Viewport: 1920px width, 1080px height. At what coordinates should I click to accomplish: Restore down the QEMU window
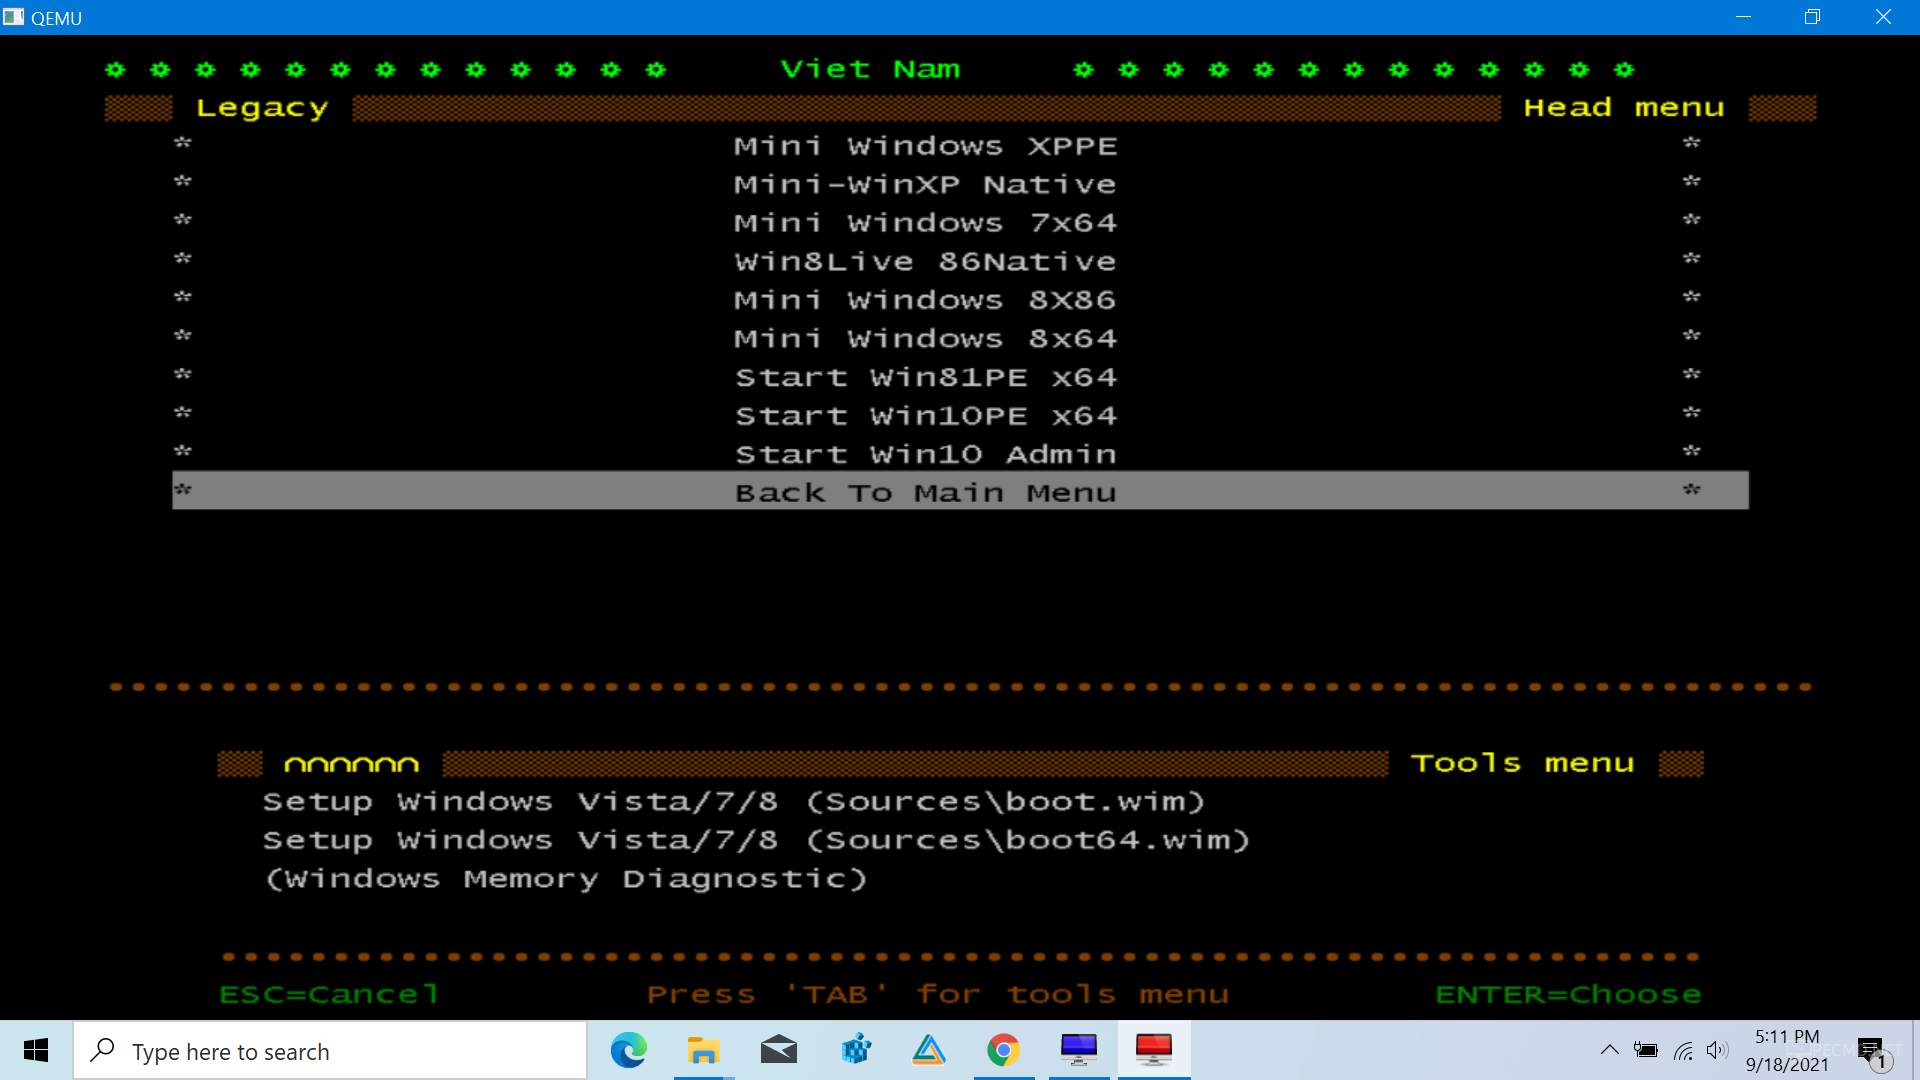tap(1812, 17)
